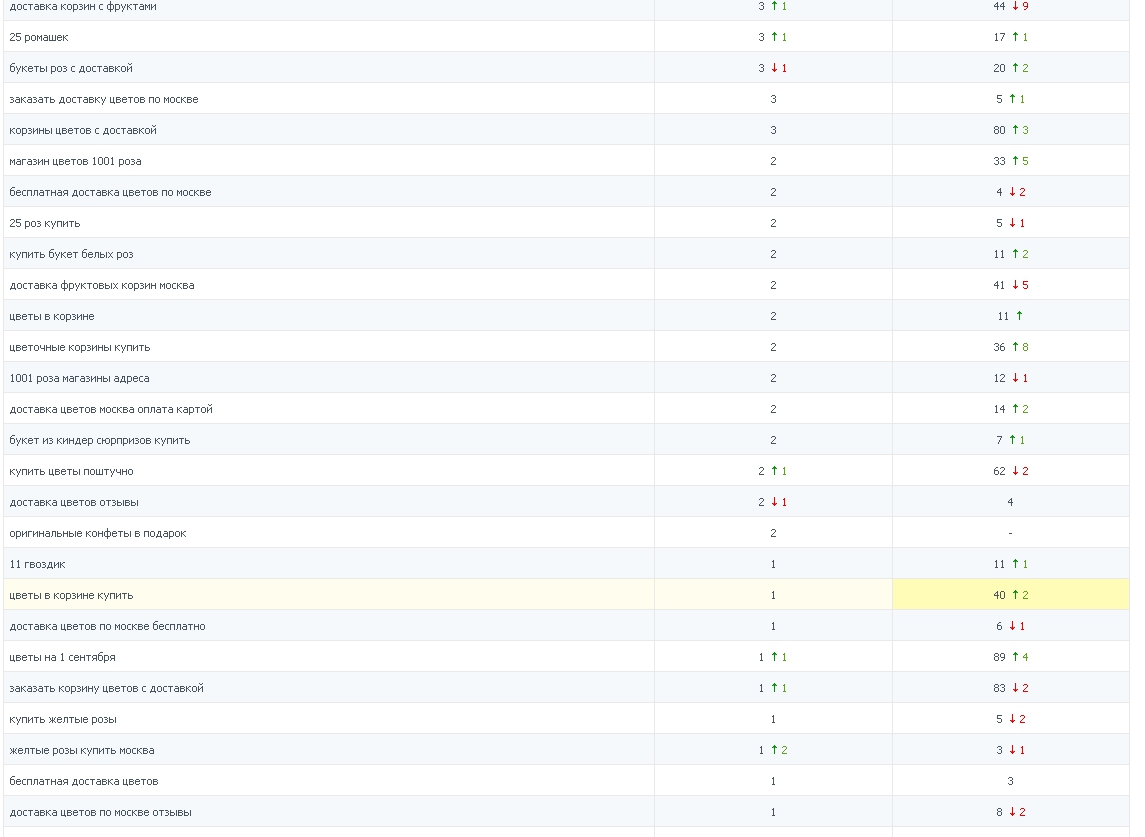Image resolution: width=1145 pixels, height=837 pixels.
Task: Click 'заказать доставку цветов по москве'
Action: coord(104,99)
